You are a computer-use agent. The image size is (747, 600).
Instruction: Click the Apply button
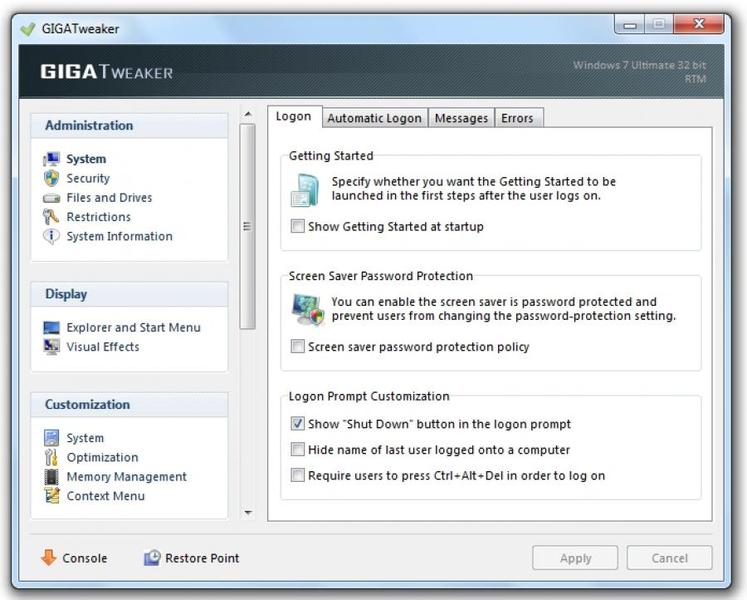tap(575, 558)
